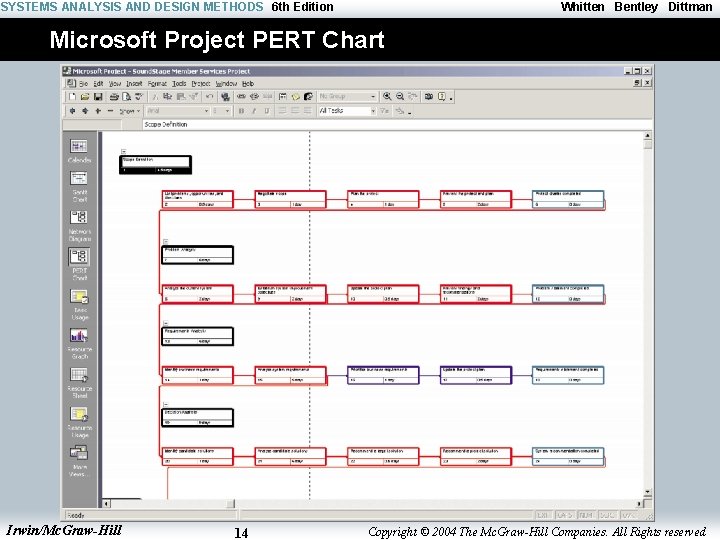Collapse the Requirements Analysis summary node
Viewport: 720px width, 540px height.
pos(166,323)
